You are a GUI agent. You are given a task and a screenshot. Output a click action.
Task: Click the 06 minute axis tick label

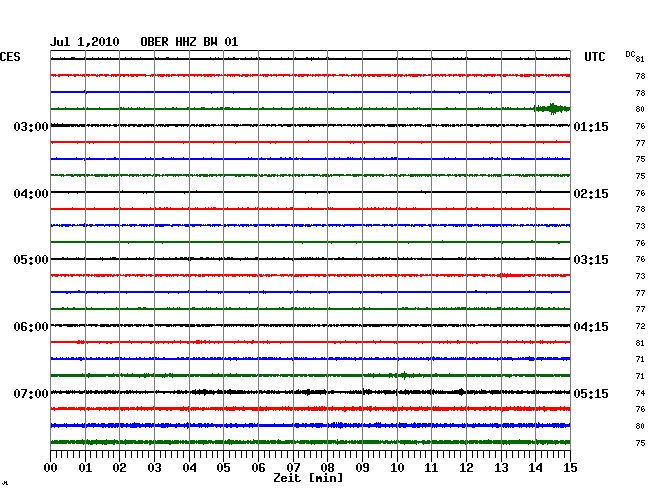tap(258, 468)
